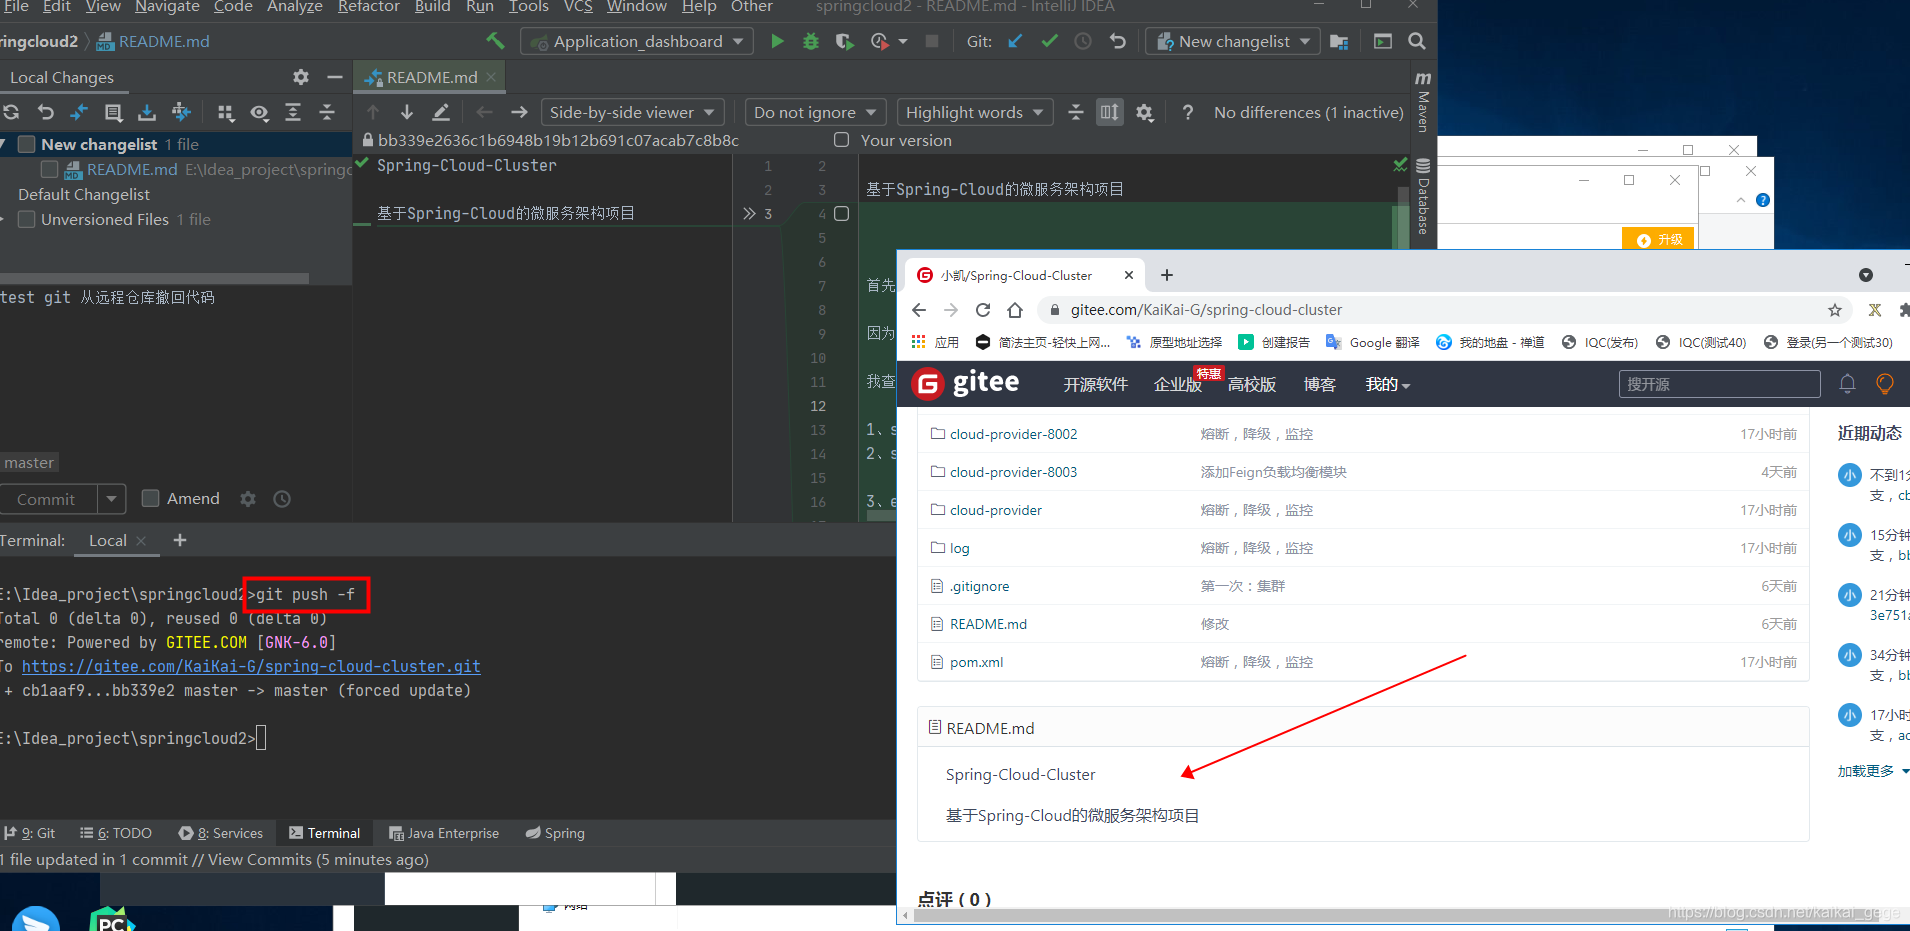1910x931 pixels.
Task: Collapse the New changelist tree node
Action: tap(4, 144)
